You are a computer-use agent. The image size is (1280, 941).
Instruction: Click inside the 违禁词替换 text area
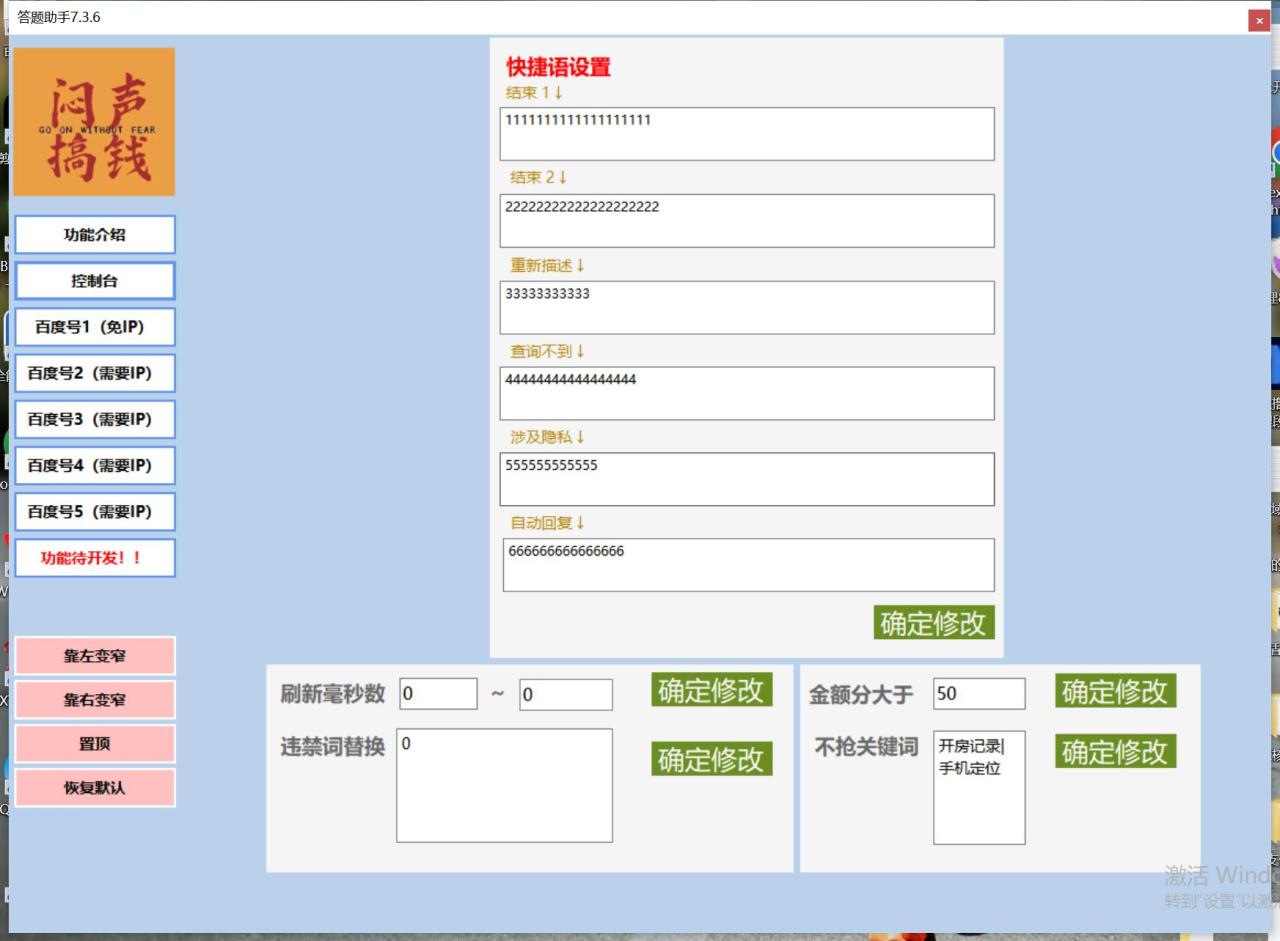click(504, 785)
